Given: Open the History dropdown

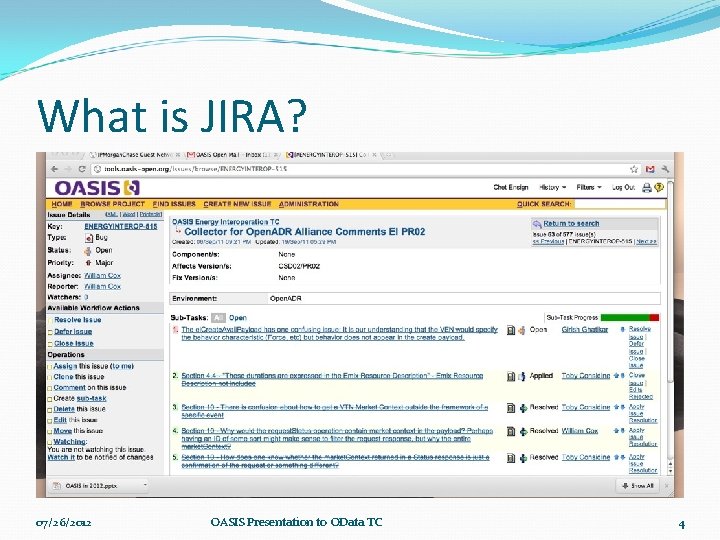Looking at the screenshot, I should (552, 187).
